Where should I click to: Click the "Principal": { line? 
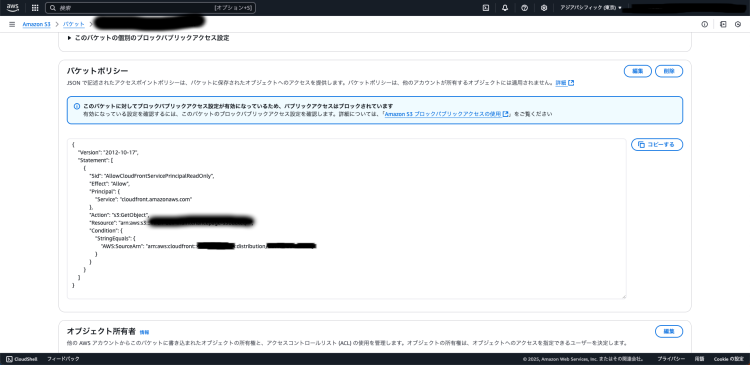click(x=106, y=191)
